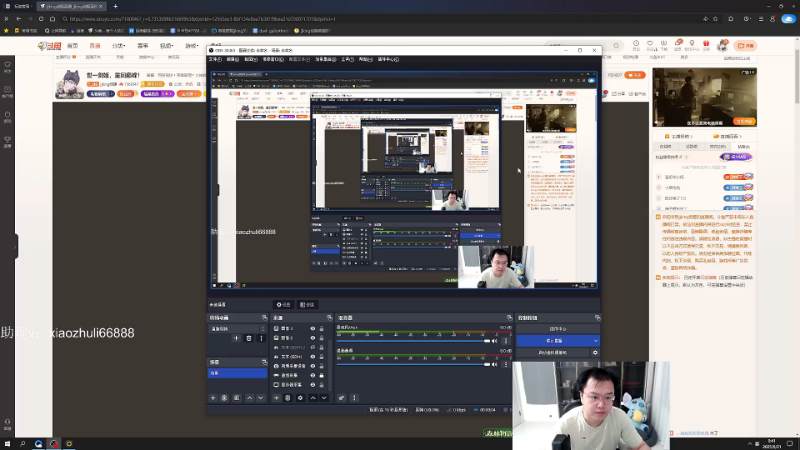
Task: Open the Douyu 赛事 nav item
Action: pyautogui.click(x=143, y=46)
